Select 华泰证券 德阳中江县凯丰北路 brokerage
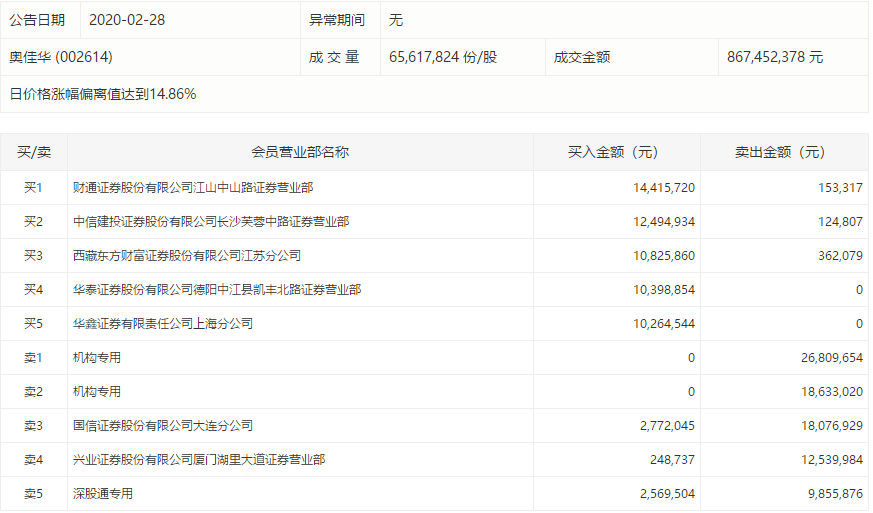873x513 pixels. click(x=217, y=289)
